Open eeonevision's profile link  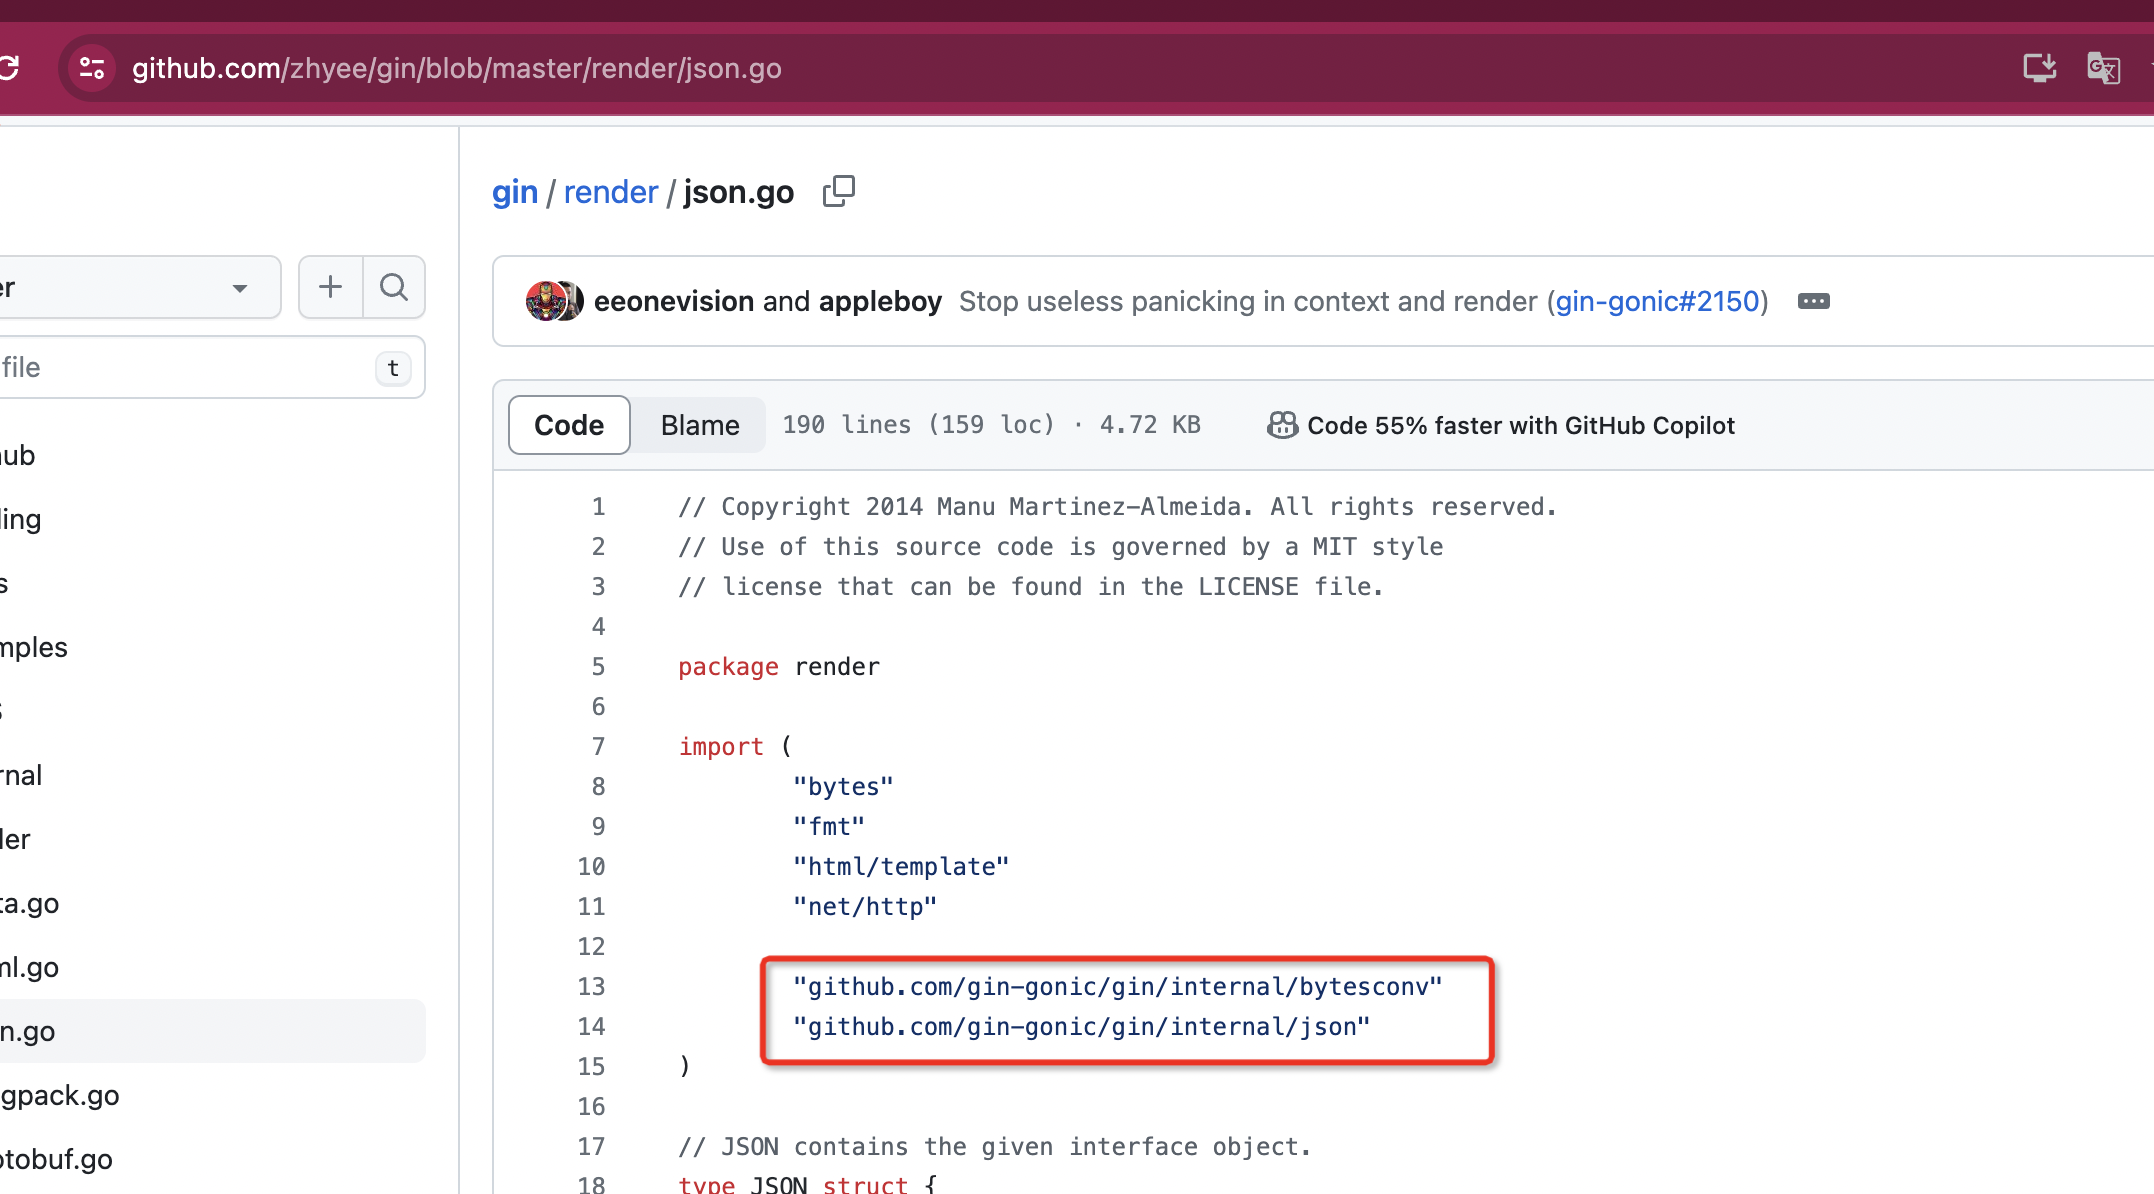point(674,301)
